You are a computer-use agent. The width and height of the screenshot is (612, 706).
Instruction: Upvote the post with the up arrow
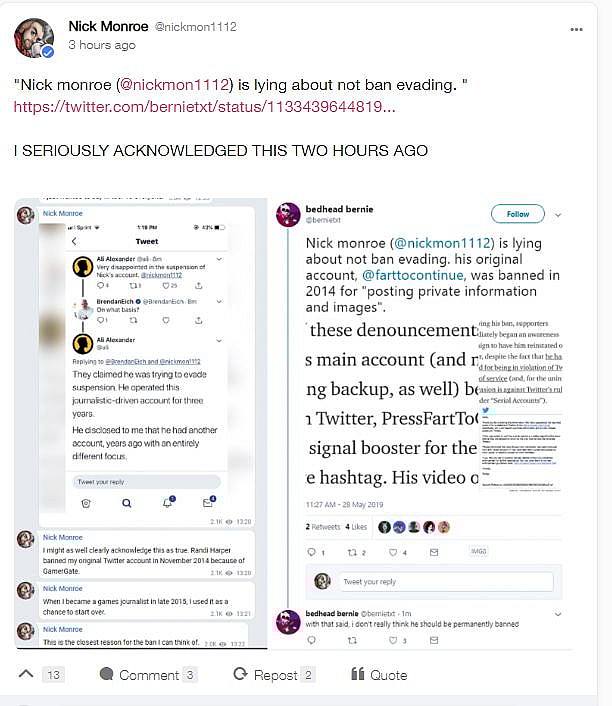click(x=26, y=674)
